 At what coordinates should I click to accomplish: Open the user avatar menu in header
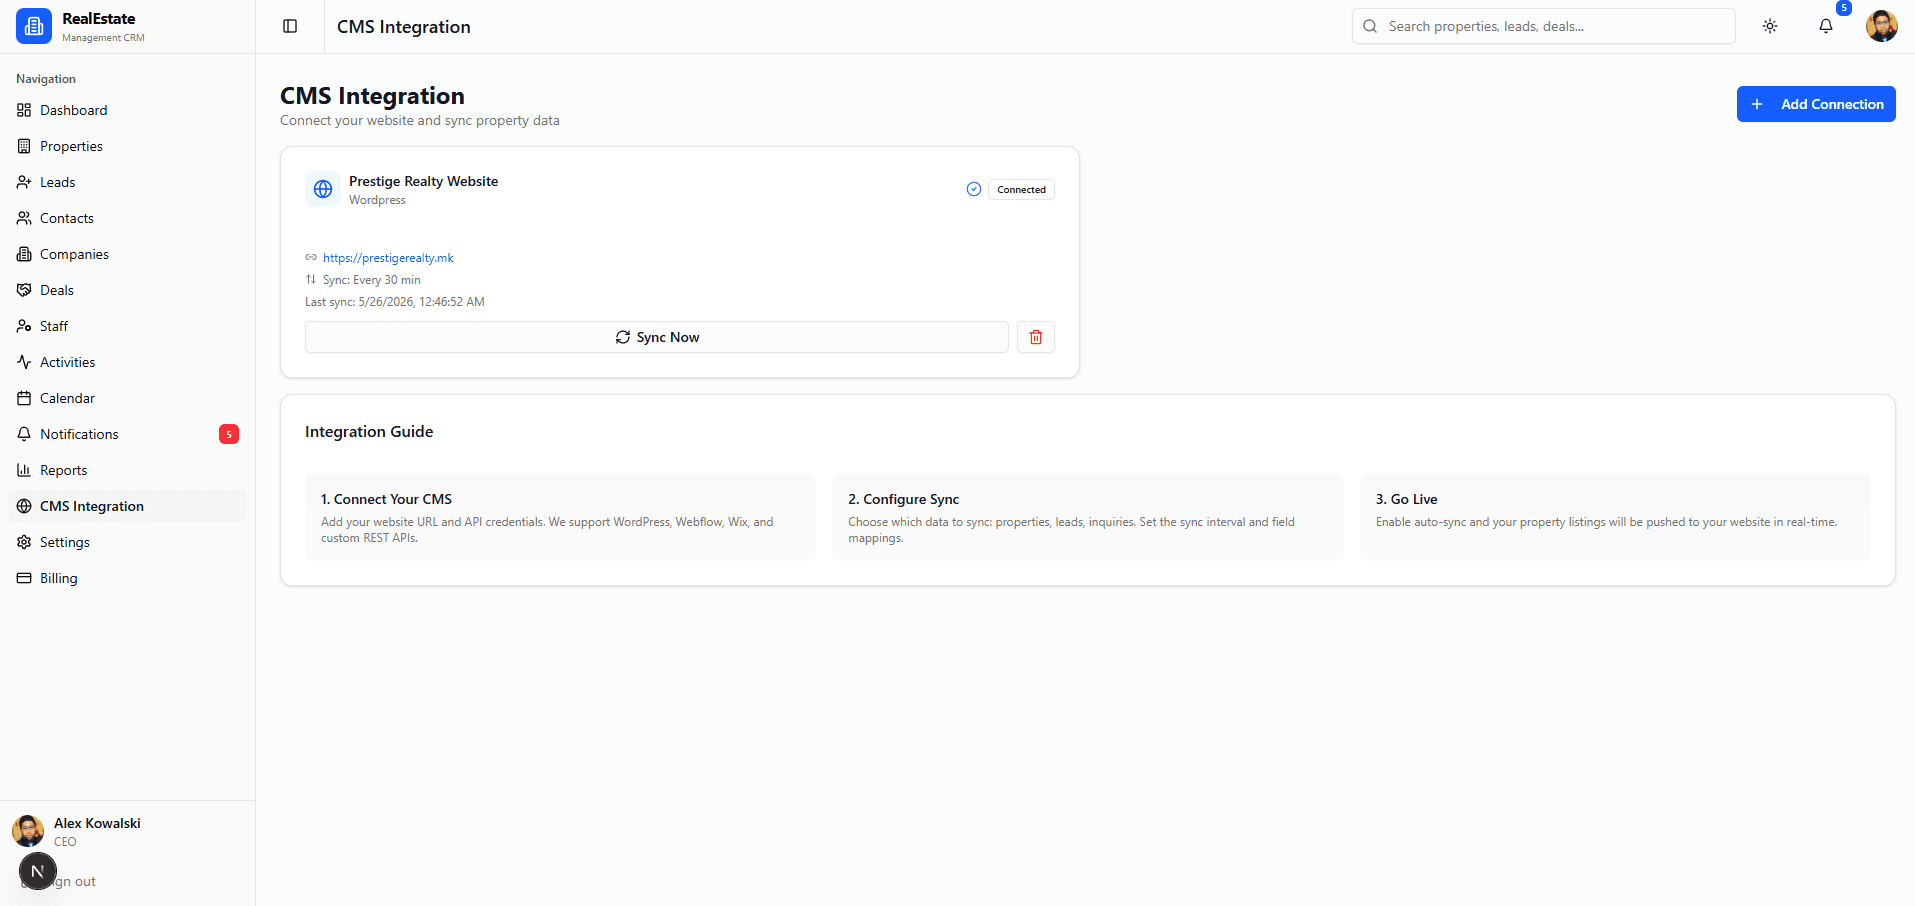[1882, 26]
